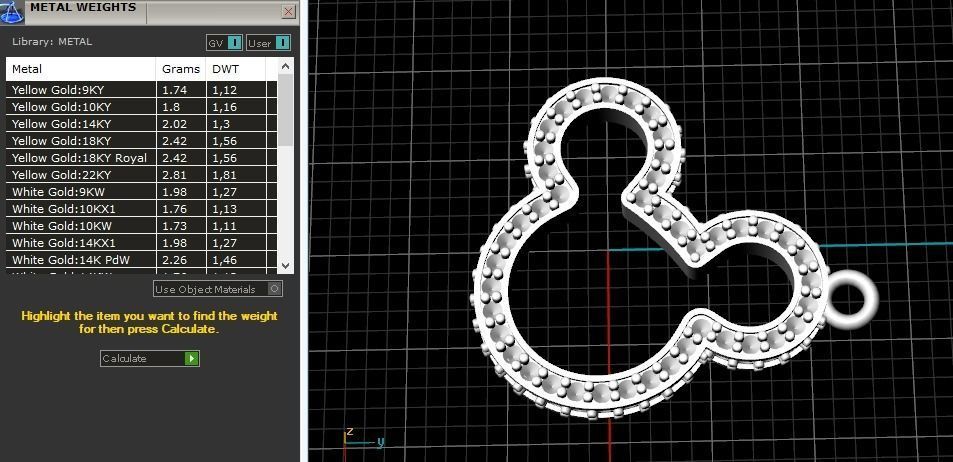Select the White Gold:9KW row
Viewport: 953px width, 462px height.
tap(142, 192)
